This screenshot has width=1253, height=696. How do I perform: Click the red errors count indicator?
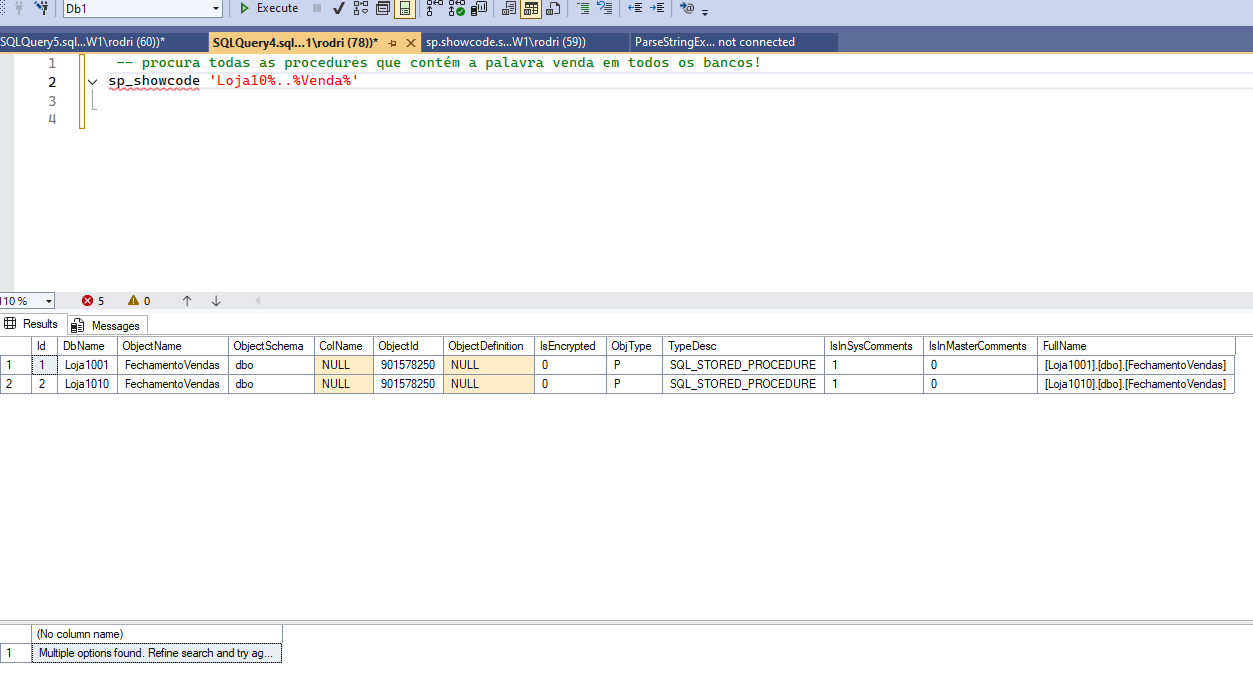(x=93, y=301)
